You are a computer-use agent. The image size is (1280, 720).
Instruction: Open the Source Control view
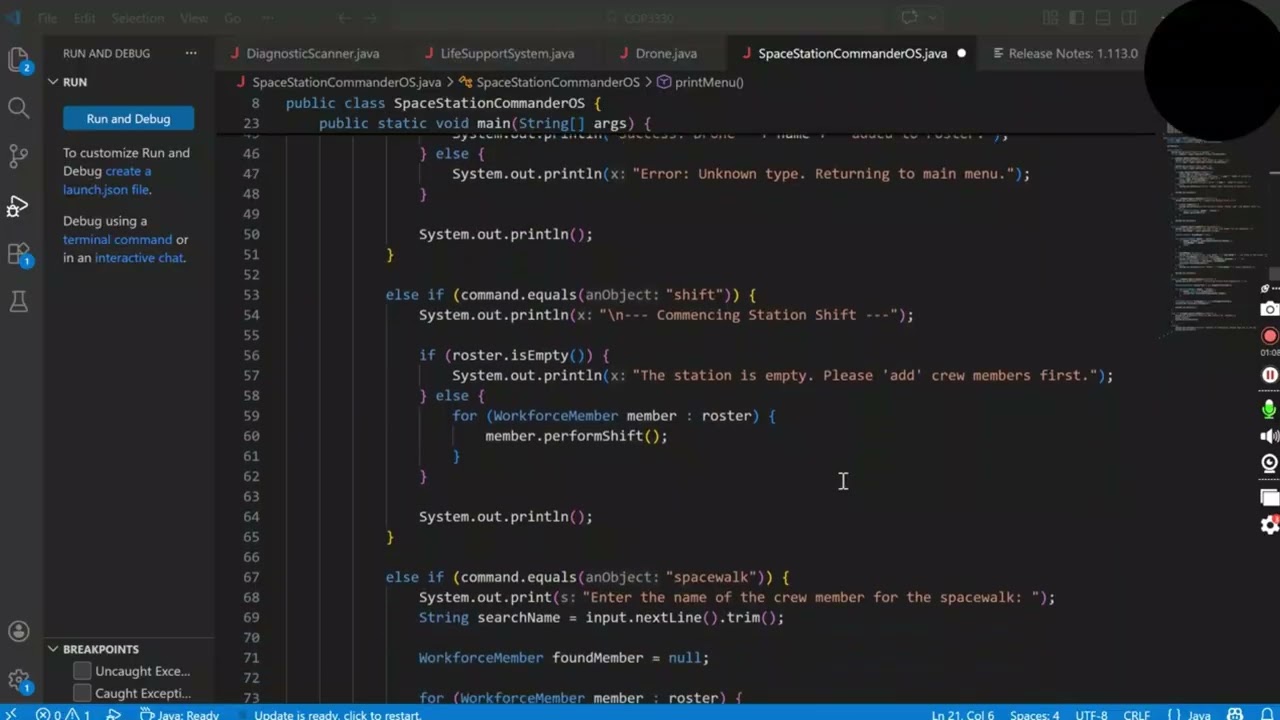coord(18,156)
